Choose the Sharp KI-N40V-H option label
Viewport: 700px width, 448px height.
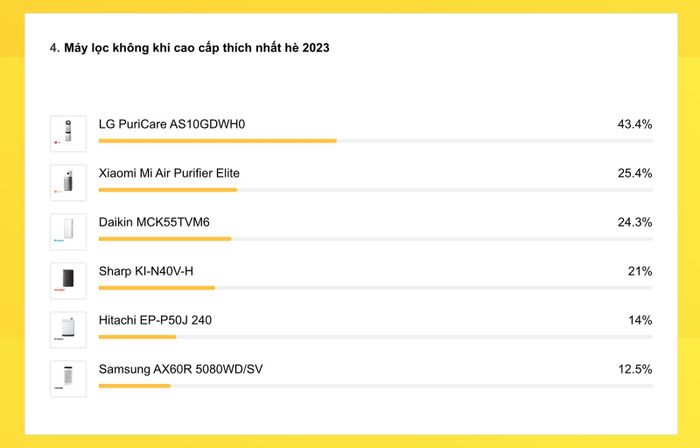[x=146, y=271]
